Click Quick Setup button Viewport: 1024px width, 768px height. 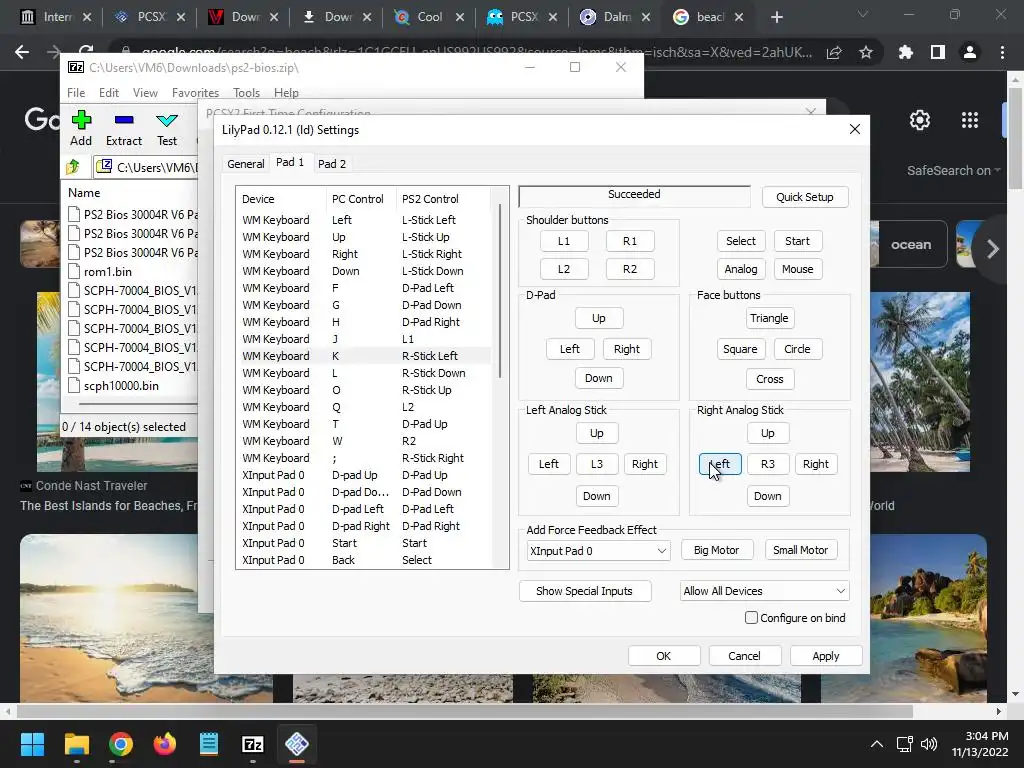[x=805, y=197]
